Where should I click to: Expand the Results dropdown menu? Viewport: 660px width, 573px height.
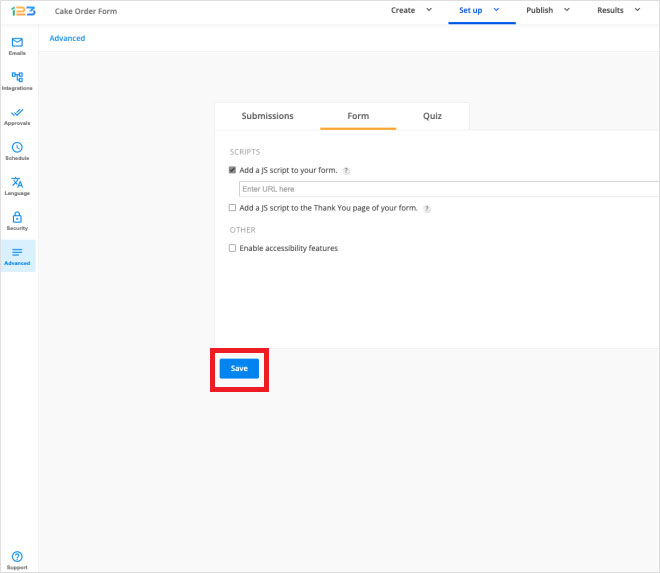click(618, 11)
